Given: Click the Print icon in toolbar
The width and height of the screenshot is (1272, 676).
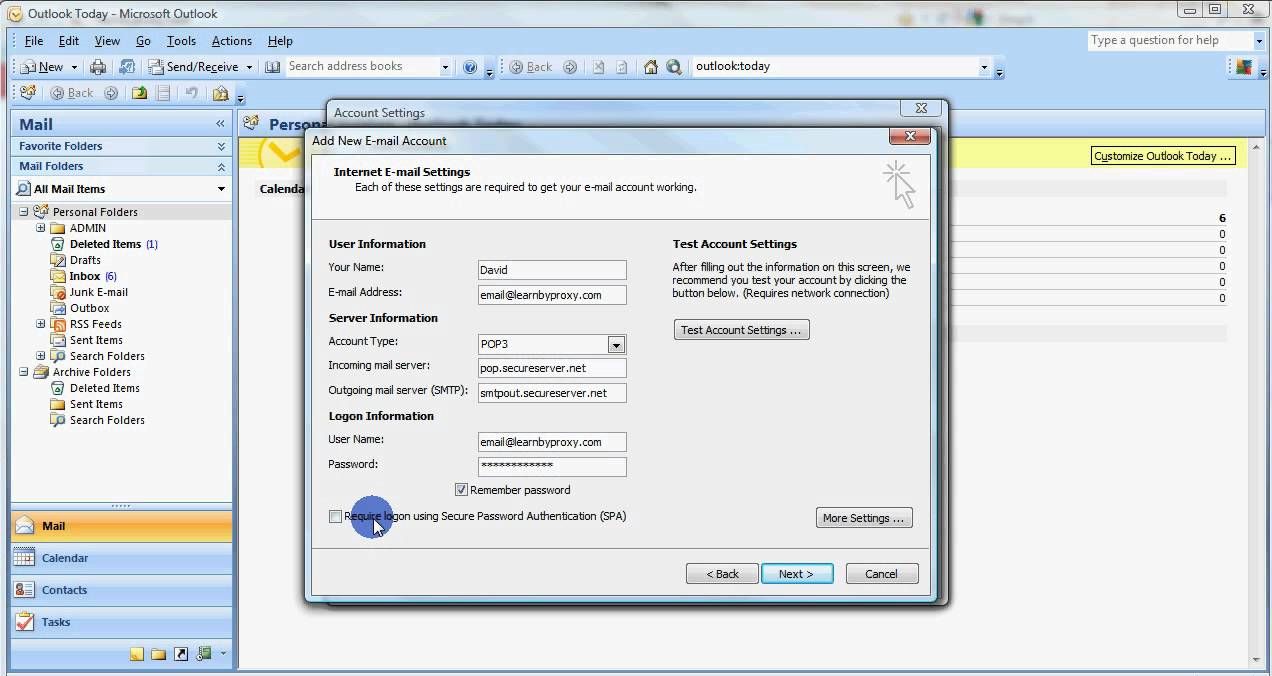Looking at the screenshot, I should pyautogui.click(x=98, y=67).
